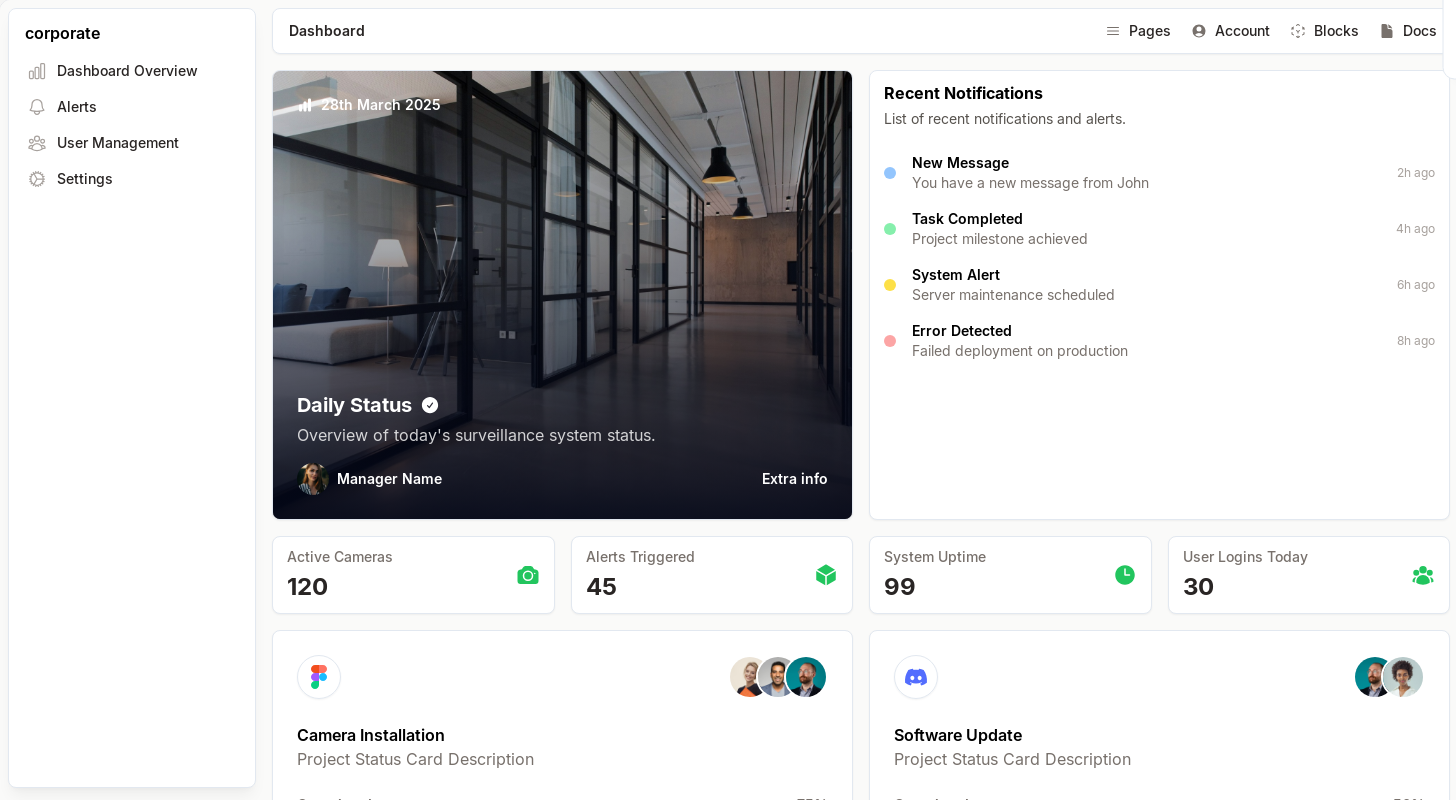Click the Discord logo on Software Update card

[x=916, y=677]
